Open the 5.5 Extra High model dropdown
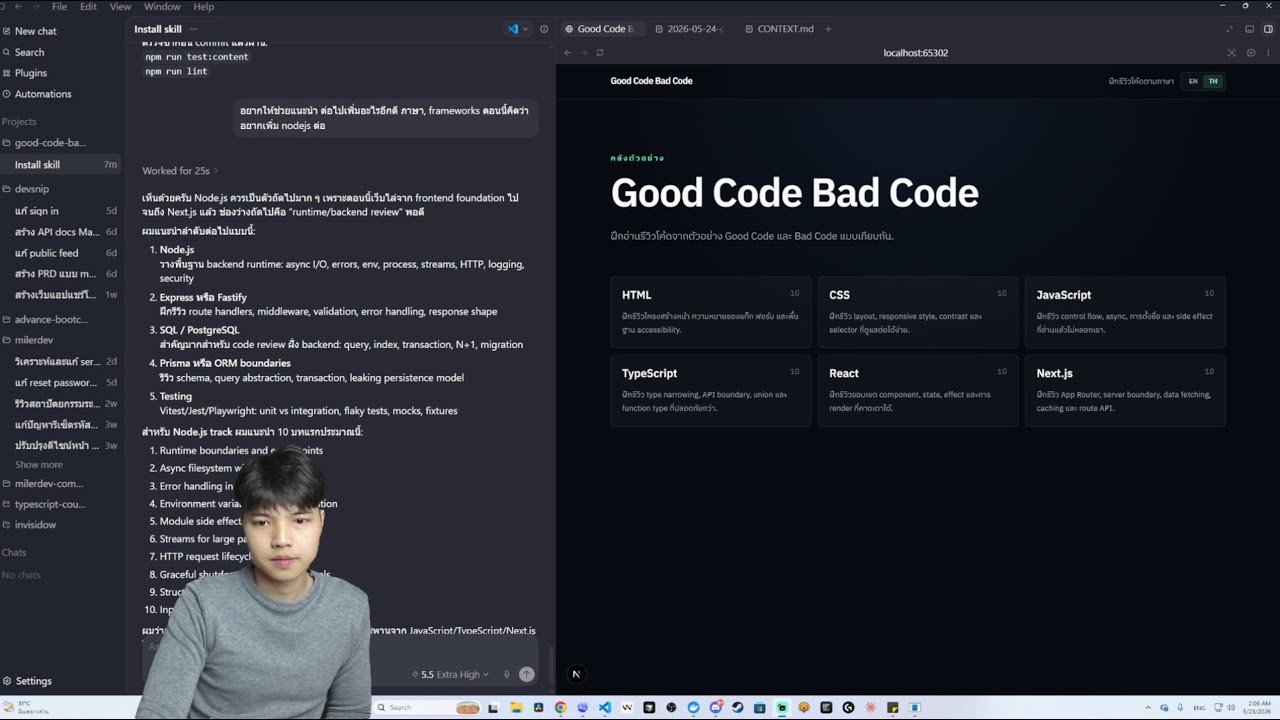The image size is (1280, 720). (450, 674)
